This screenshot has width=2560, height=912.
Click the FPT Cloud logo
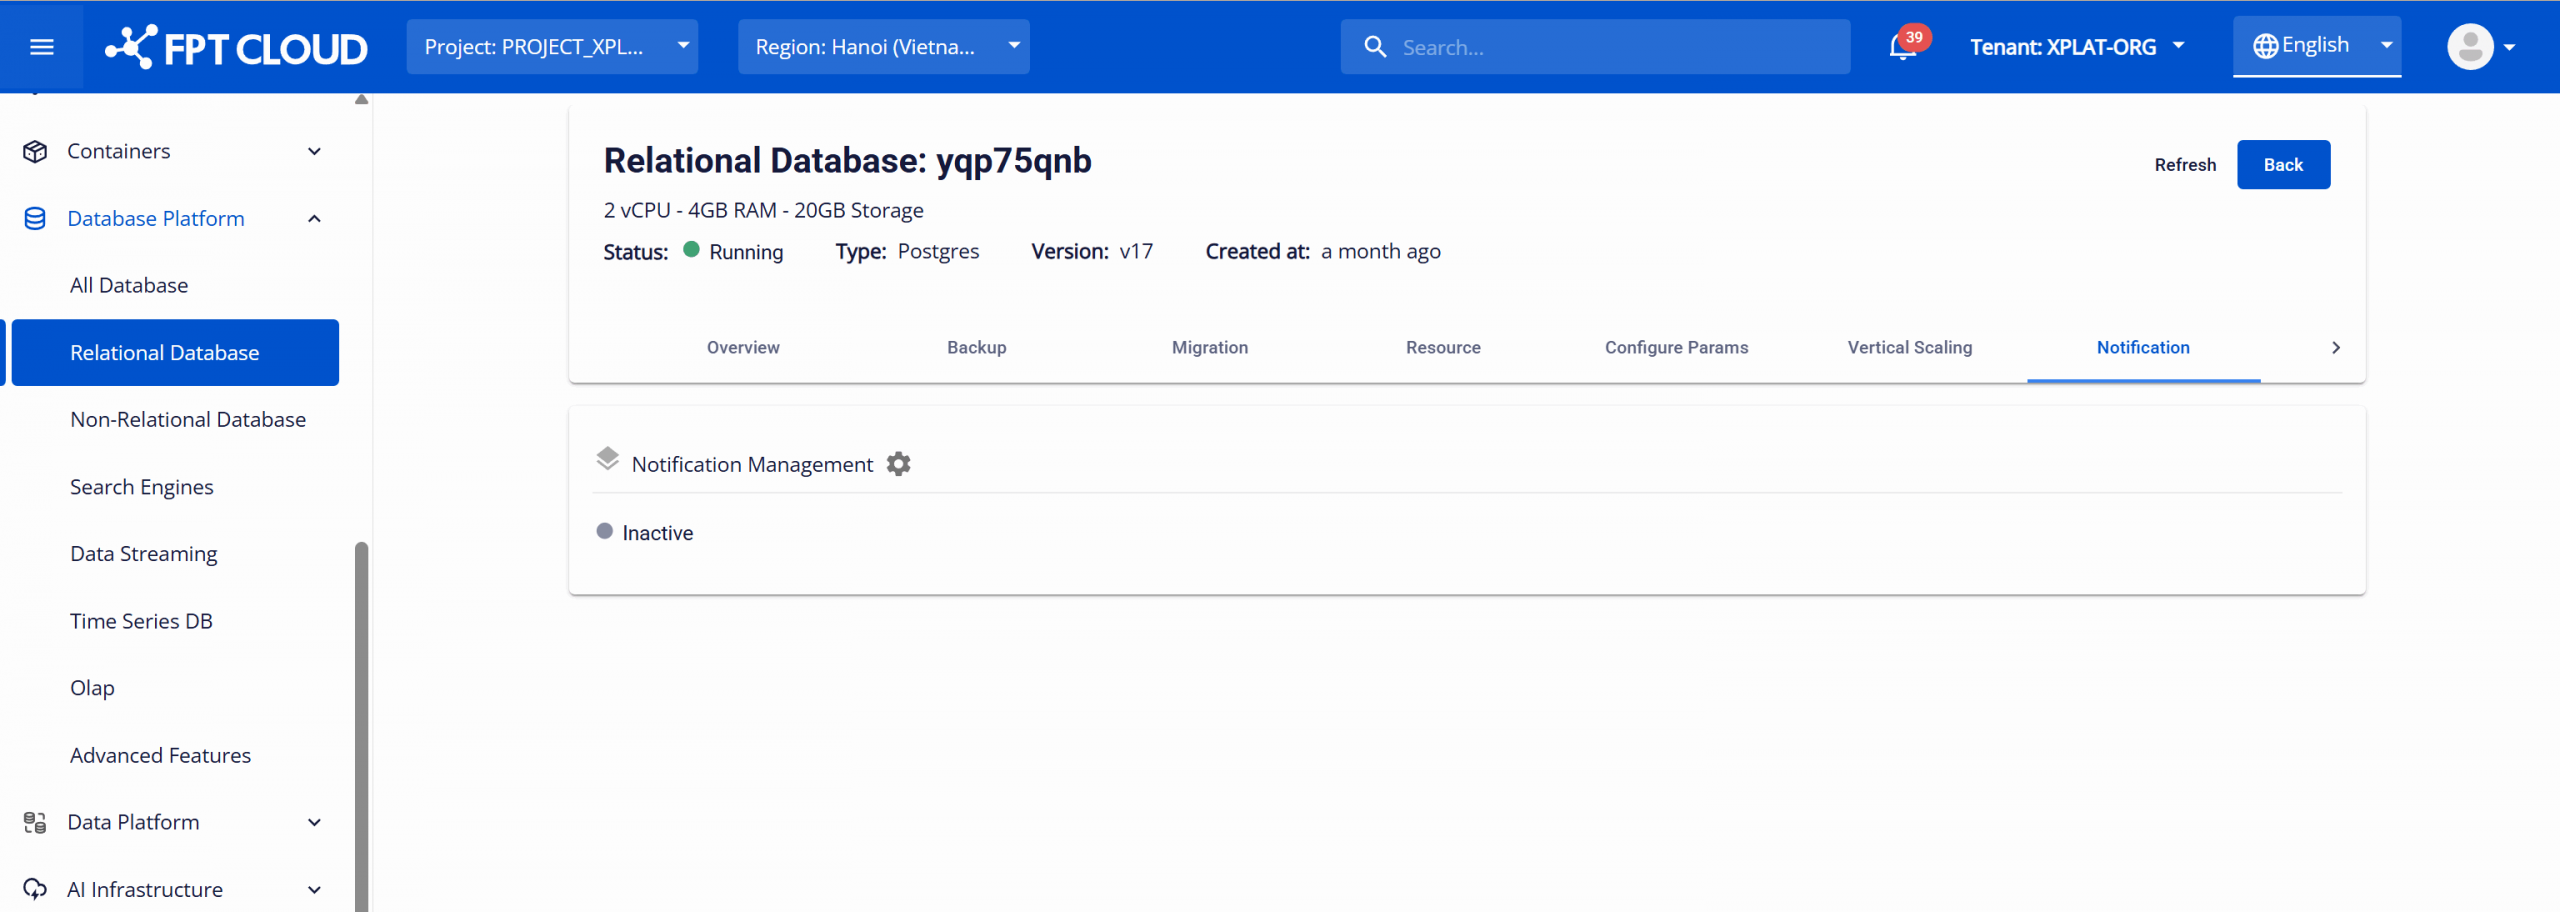(237, 47)
